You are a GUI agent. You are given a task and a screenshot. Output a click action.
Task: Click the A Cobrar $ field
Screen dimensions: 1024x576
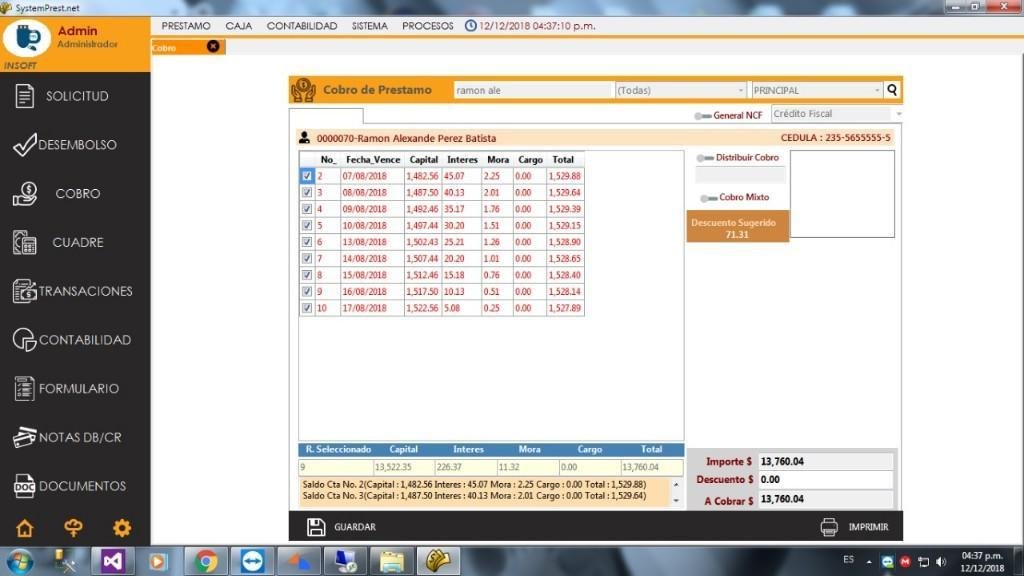pos(825,500)
